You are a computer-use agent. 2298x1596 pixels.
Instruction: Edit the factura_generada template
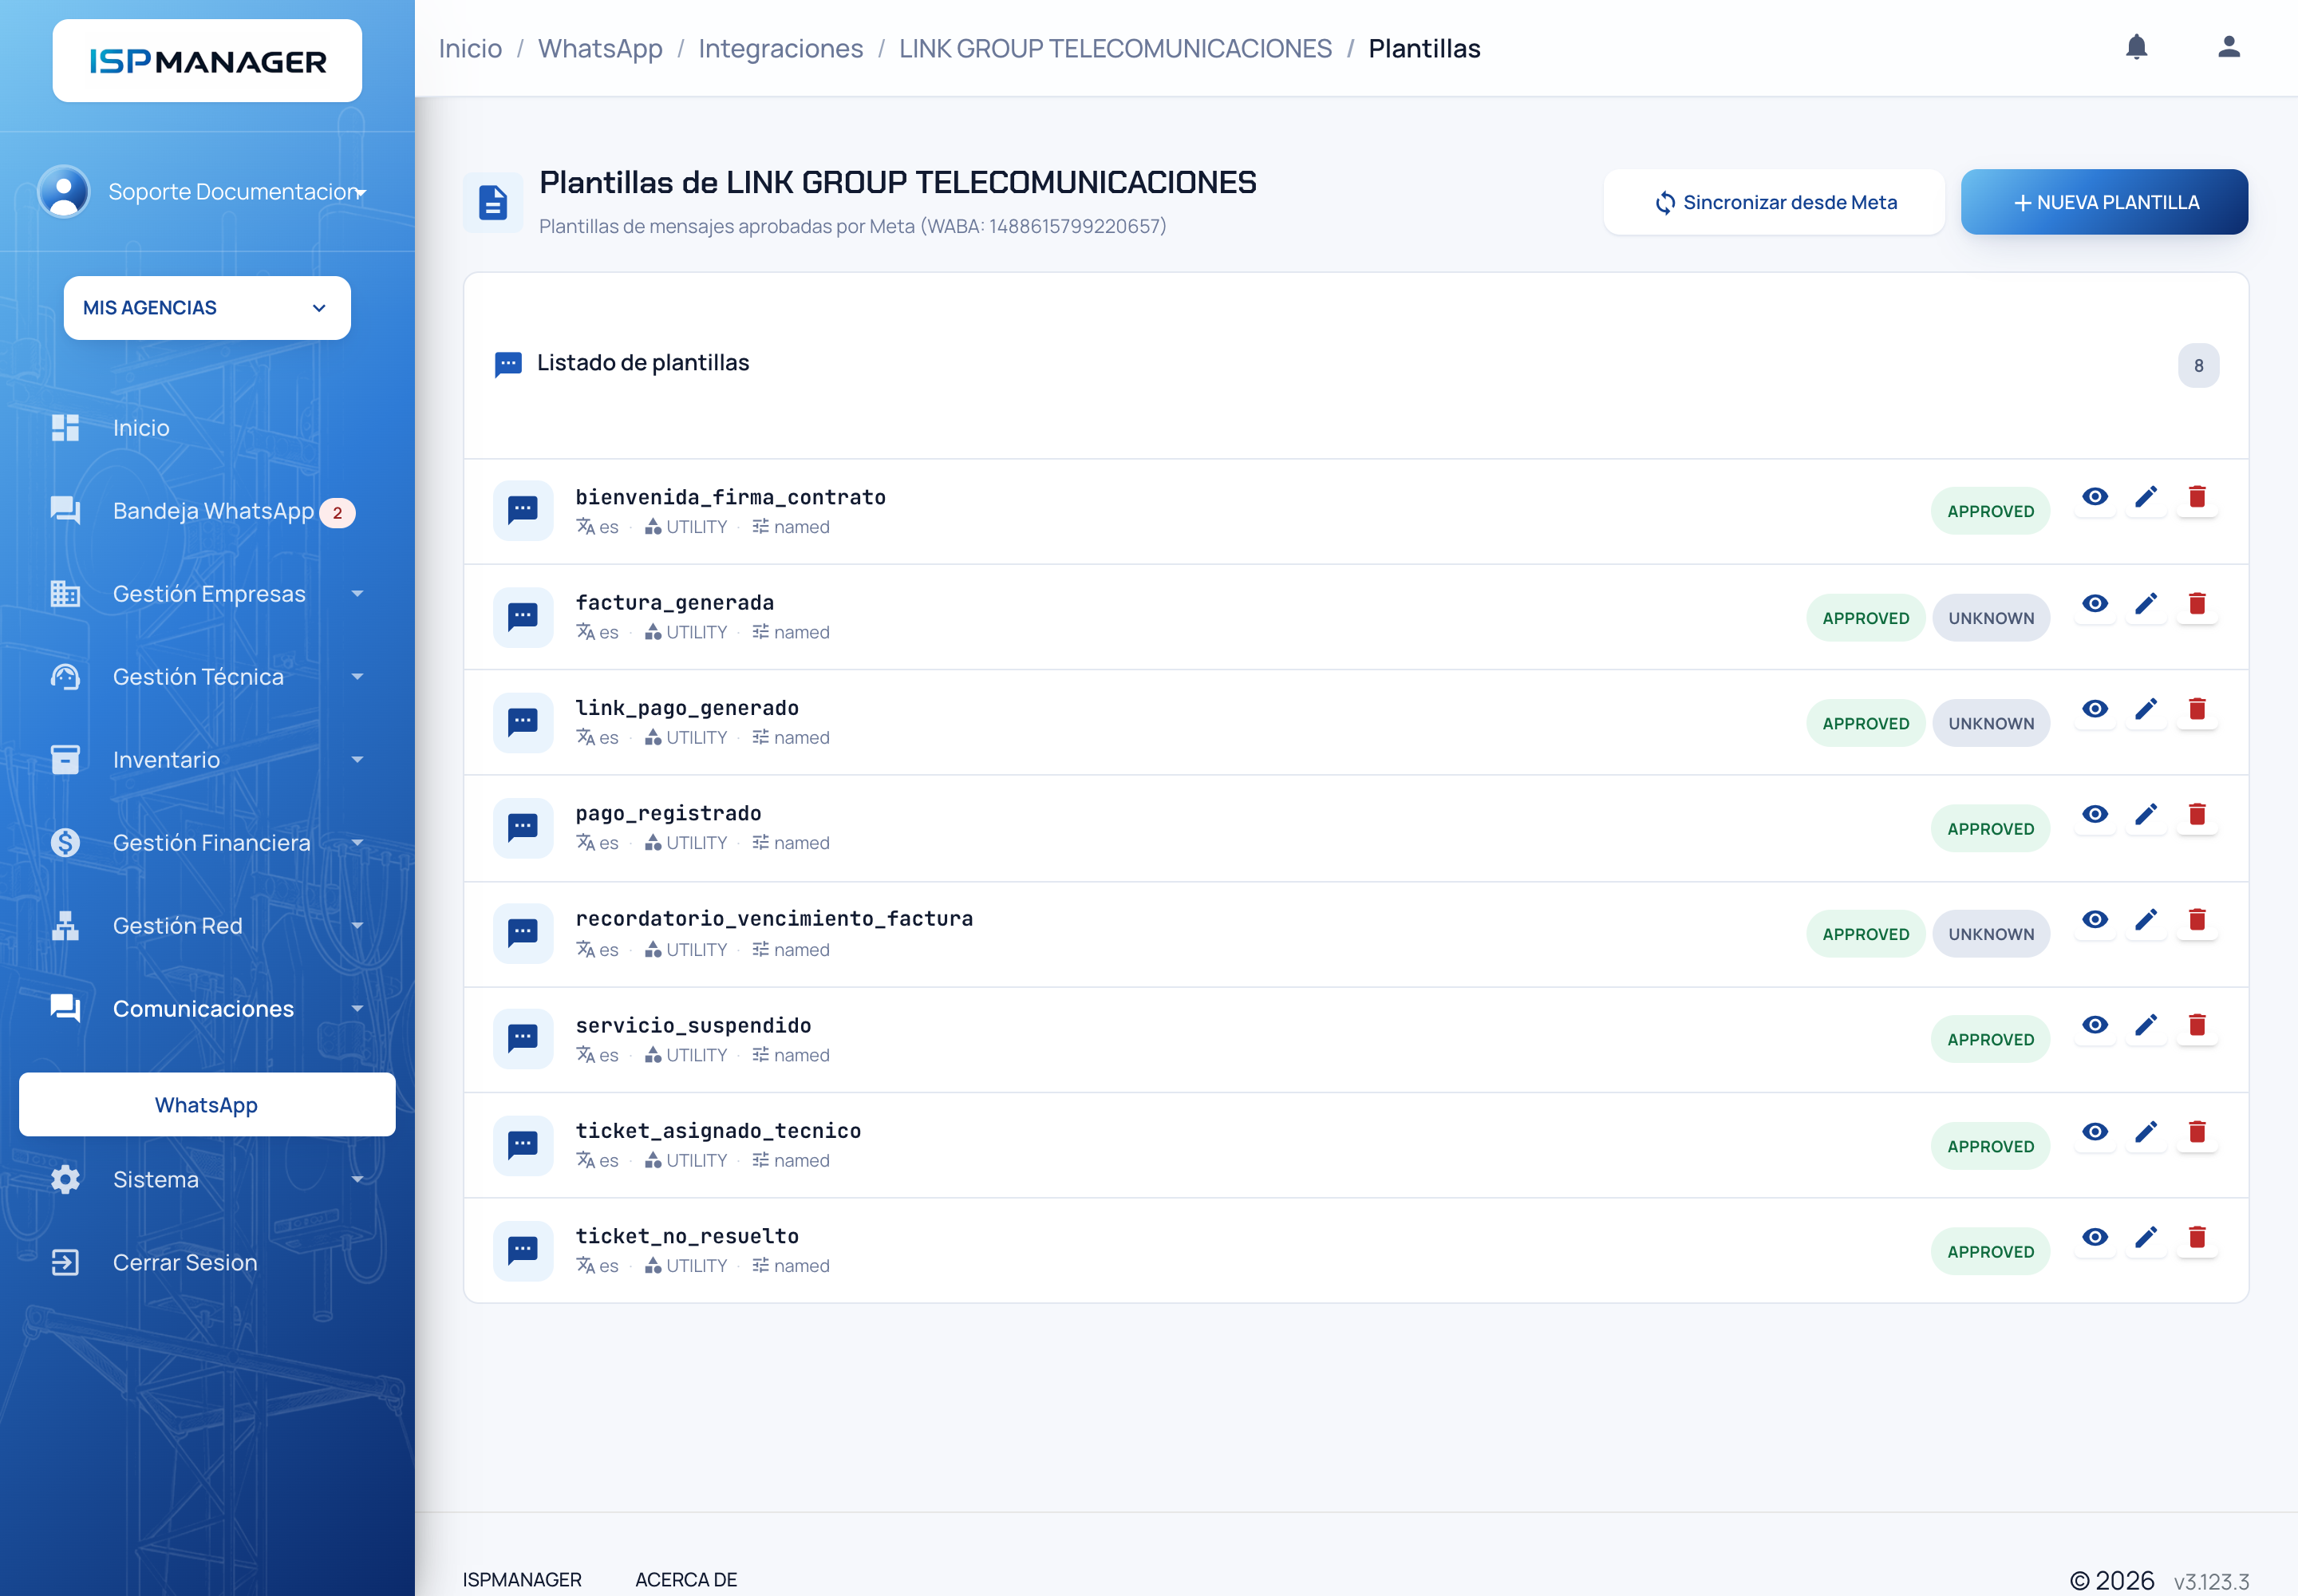[x=2146, y=604]
